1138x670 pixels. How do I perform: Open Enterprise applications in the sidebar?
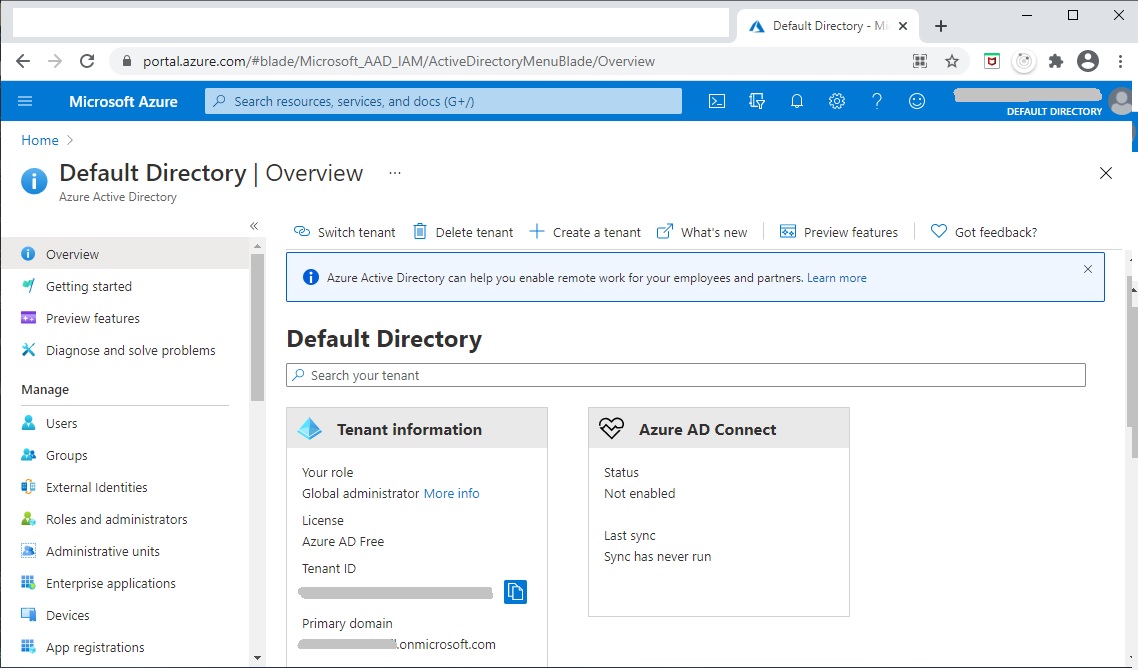[x=111, y=583]
